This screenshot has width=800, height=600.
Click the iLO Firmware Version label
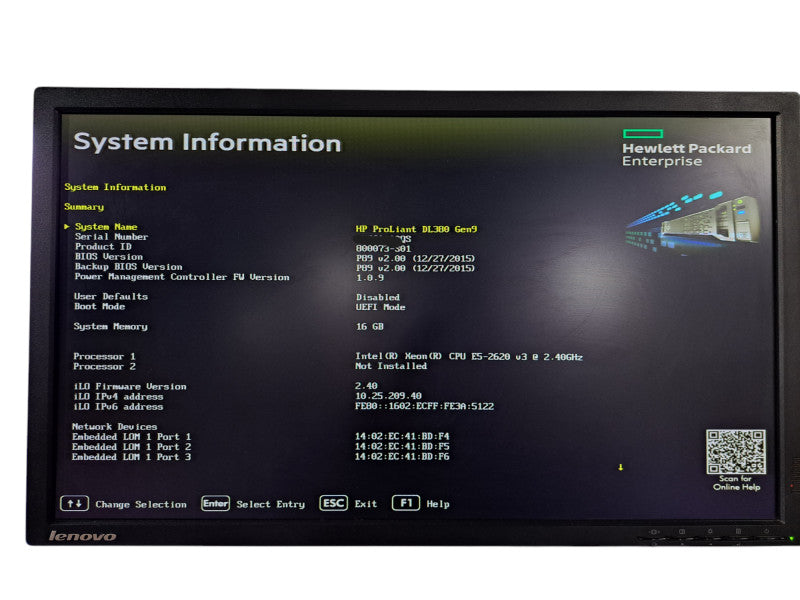[130, 387]
